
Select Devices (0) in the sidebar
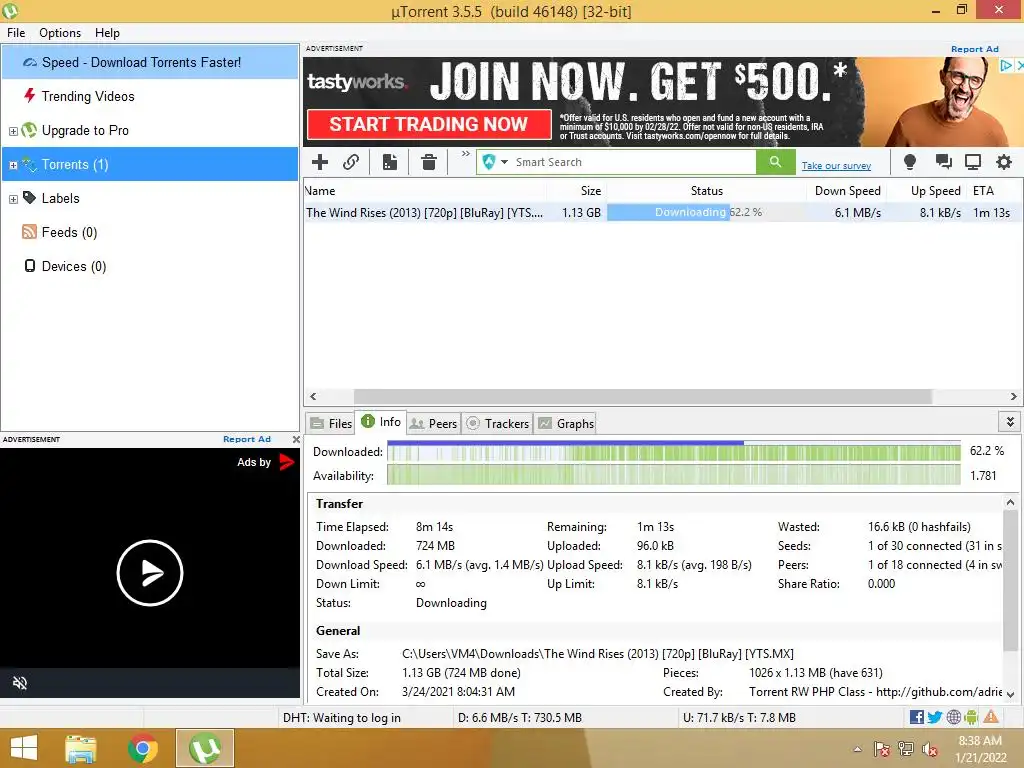pyautogui.click(x=74, y=266)
